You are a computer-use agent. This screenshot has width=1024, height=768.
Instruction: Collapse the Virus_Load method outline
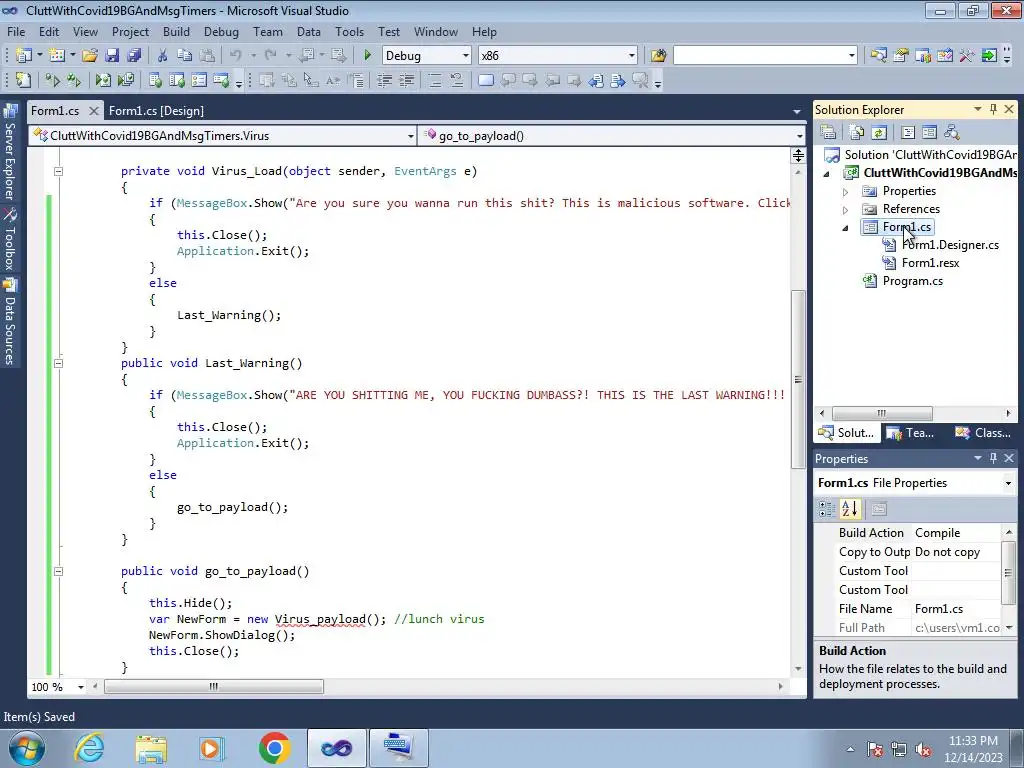click(58, 171)
